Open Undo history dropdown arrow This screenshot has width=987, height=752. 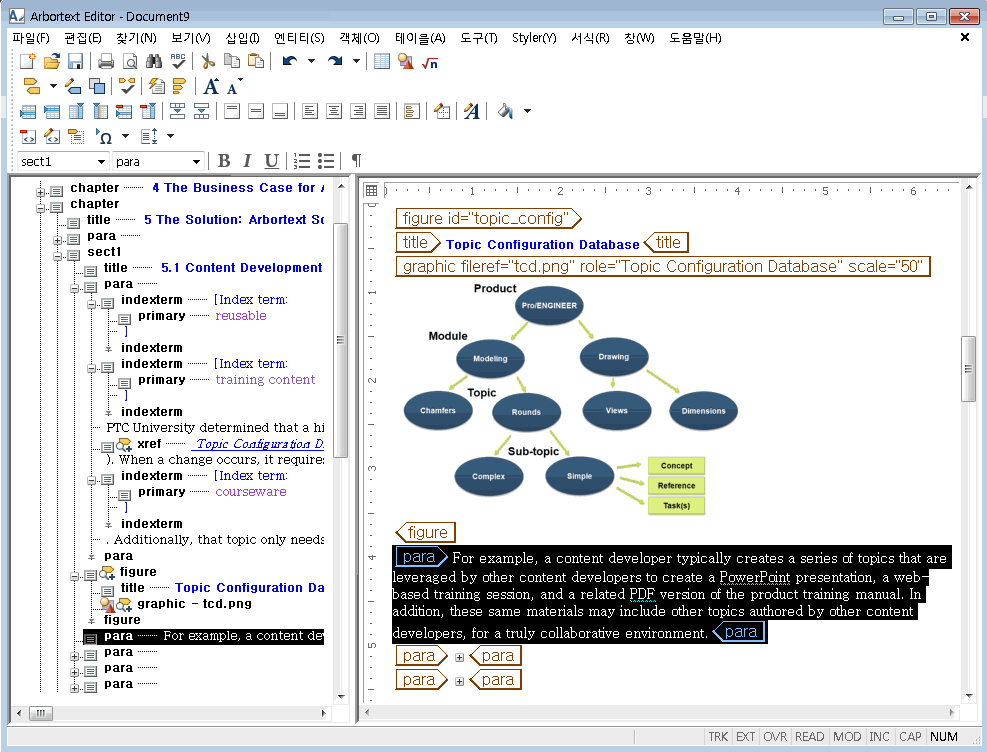click(x=311, y=61)
